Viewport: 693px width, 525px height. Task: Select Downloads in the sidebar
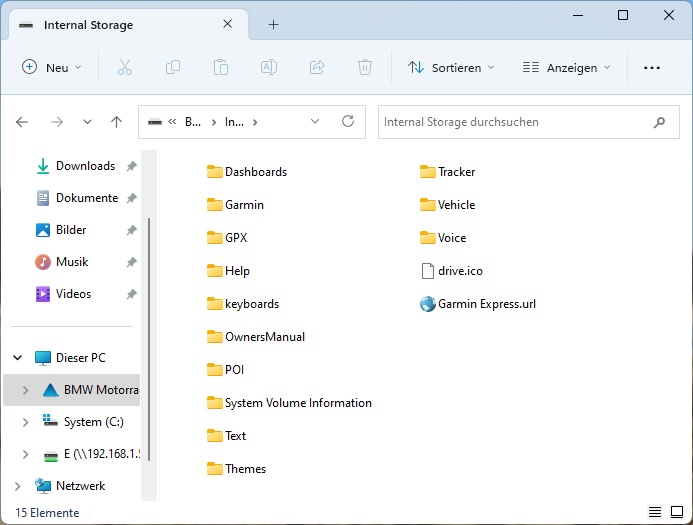click(84, 166)
